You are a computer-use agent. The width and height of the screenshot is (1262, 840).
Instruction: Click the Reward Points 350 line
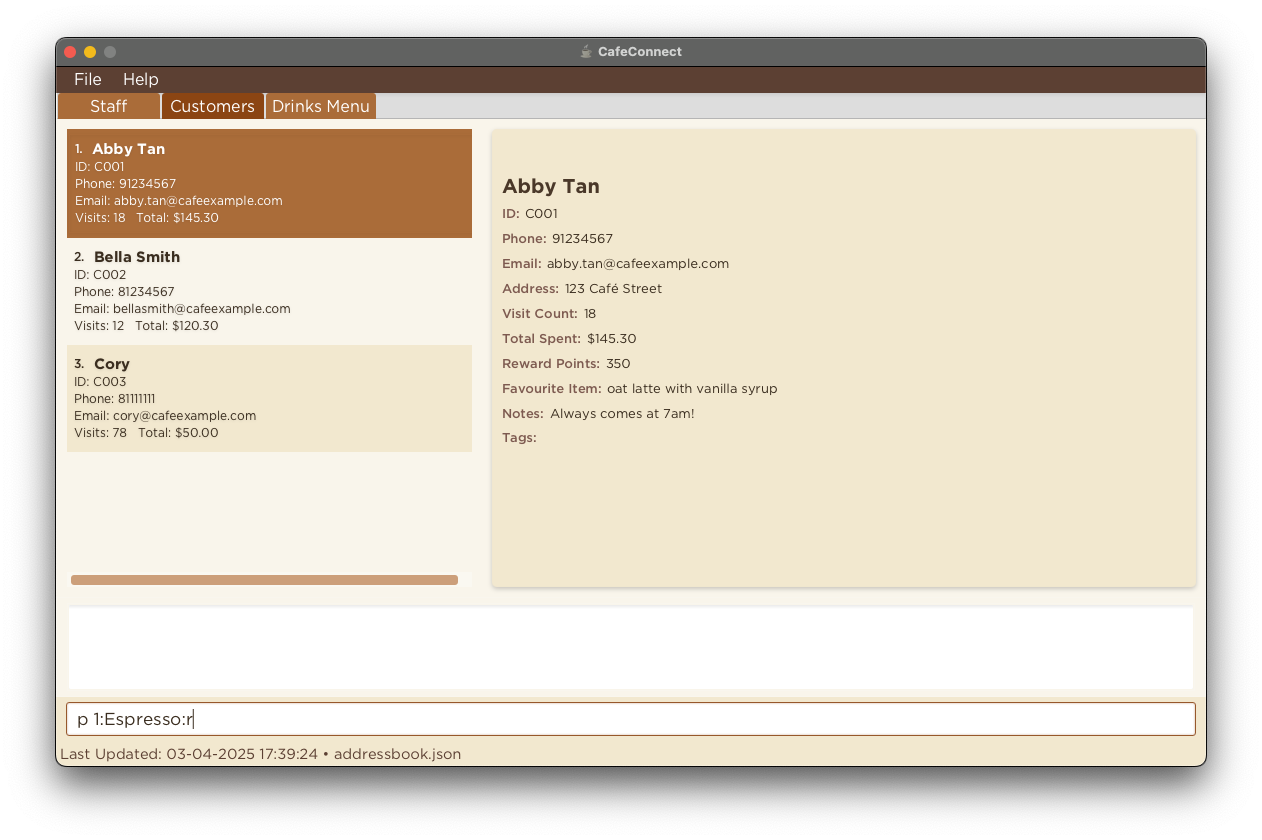[x=566, y=364]
